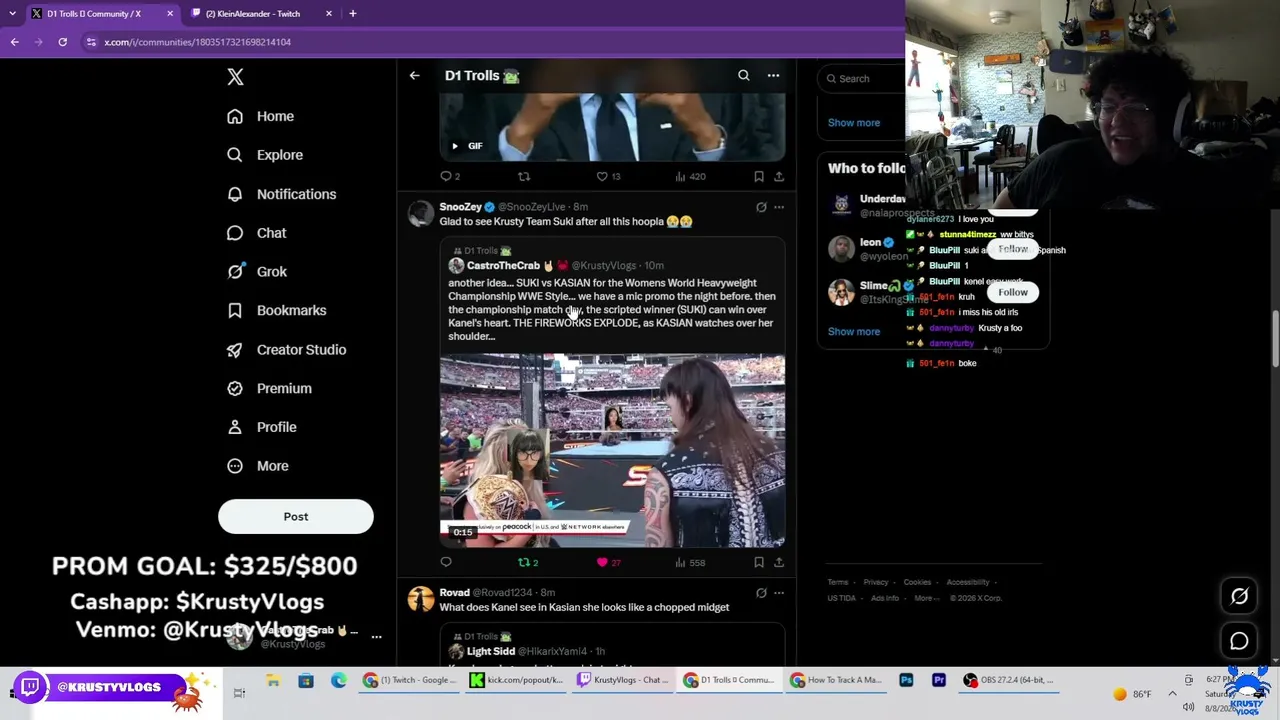This screenshot has width=1280, height=720.
Task: Open Microsoft Edge from the taskbar
Action: click(x=339, y=681)
